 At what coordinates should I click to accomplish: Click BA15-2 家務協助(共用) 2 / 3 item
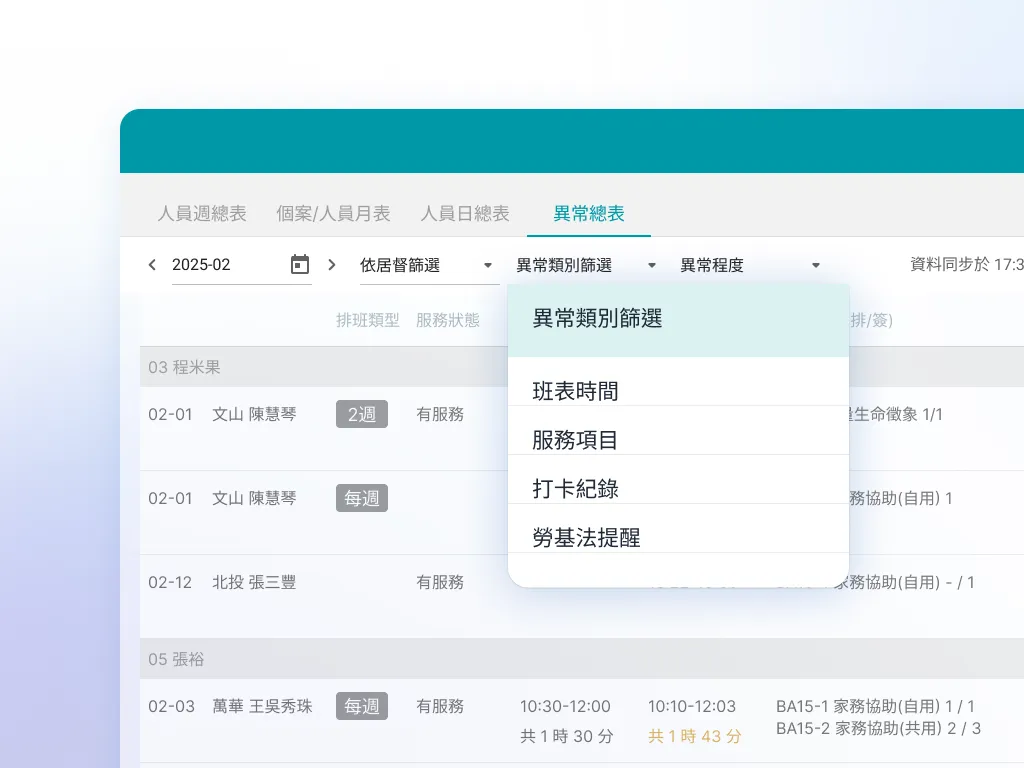[x=878, y=728]
